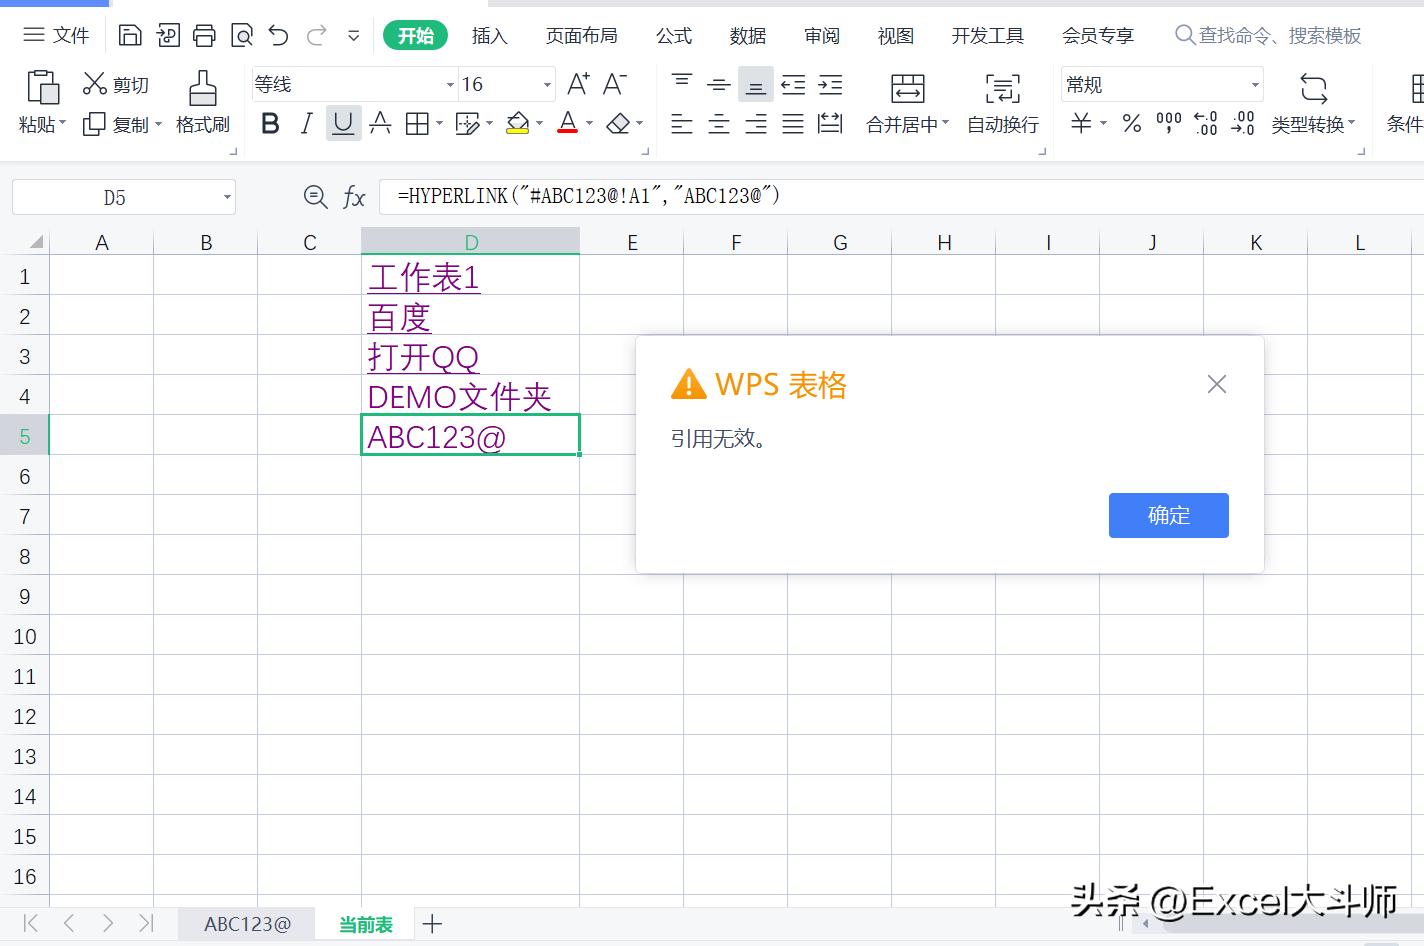Apply bold formatting with the B icon
Viewport: 1424px width, 946px height.
[270, 123]
